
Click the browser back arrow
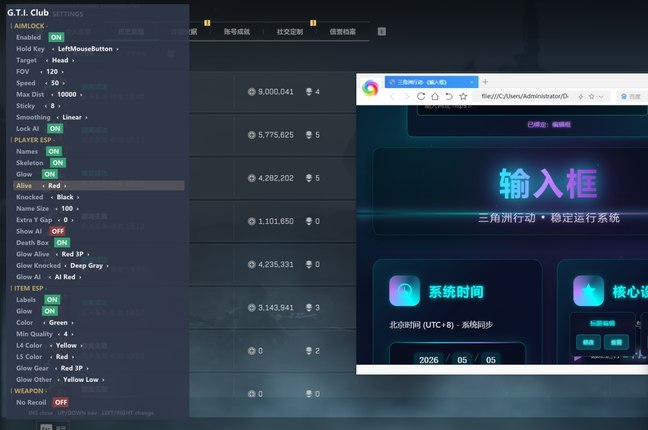pyautogui.click(x=393, y=96)
